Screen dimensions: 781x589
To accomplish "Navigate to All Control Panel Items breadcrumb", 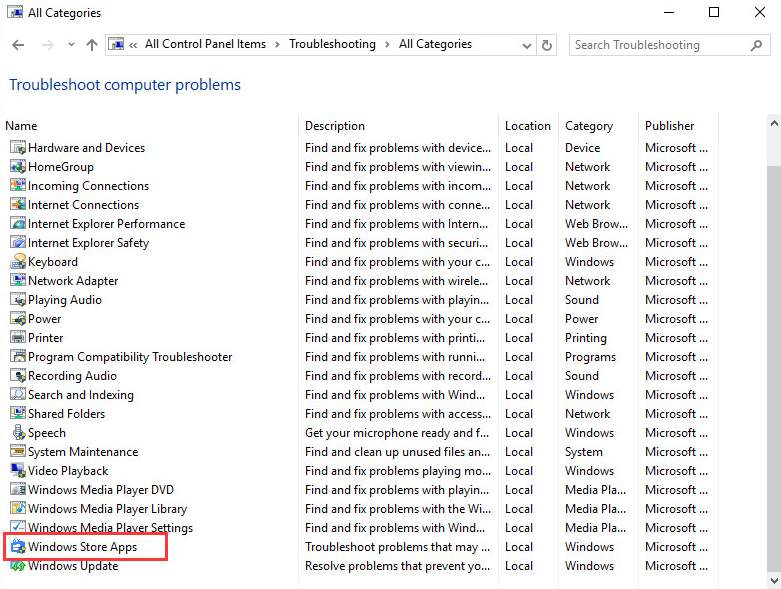I will pos(205,44).
